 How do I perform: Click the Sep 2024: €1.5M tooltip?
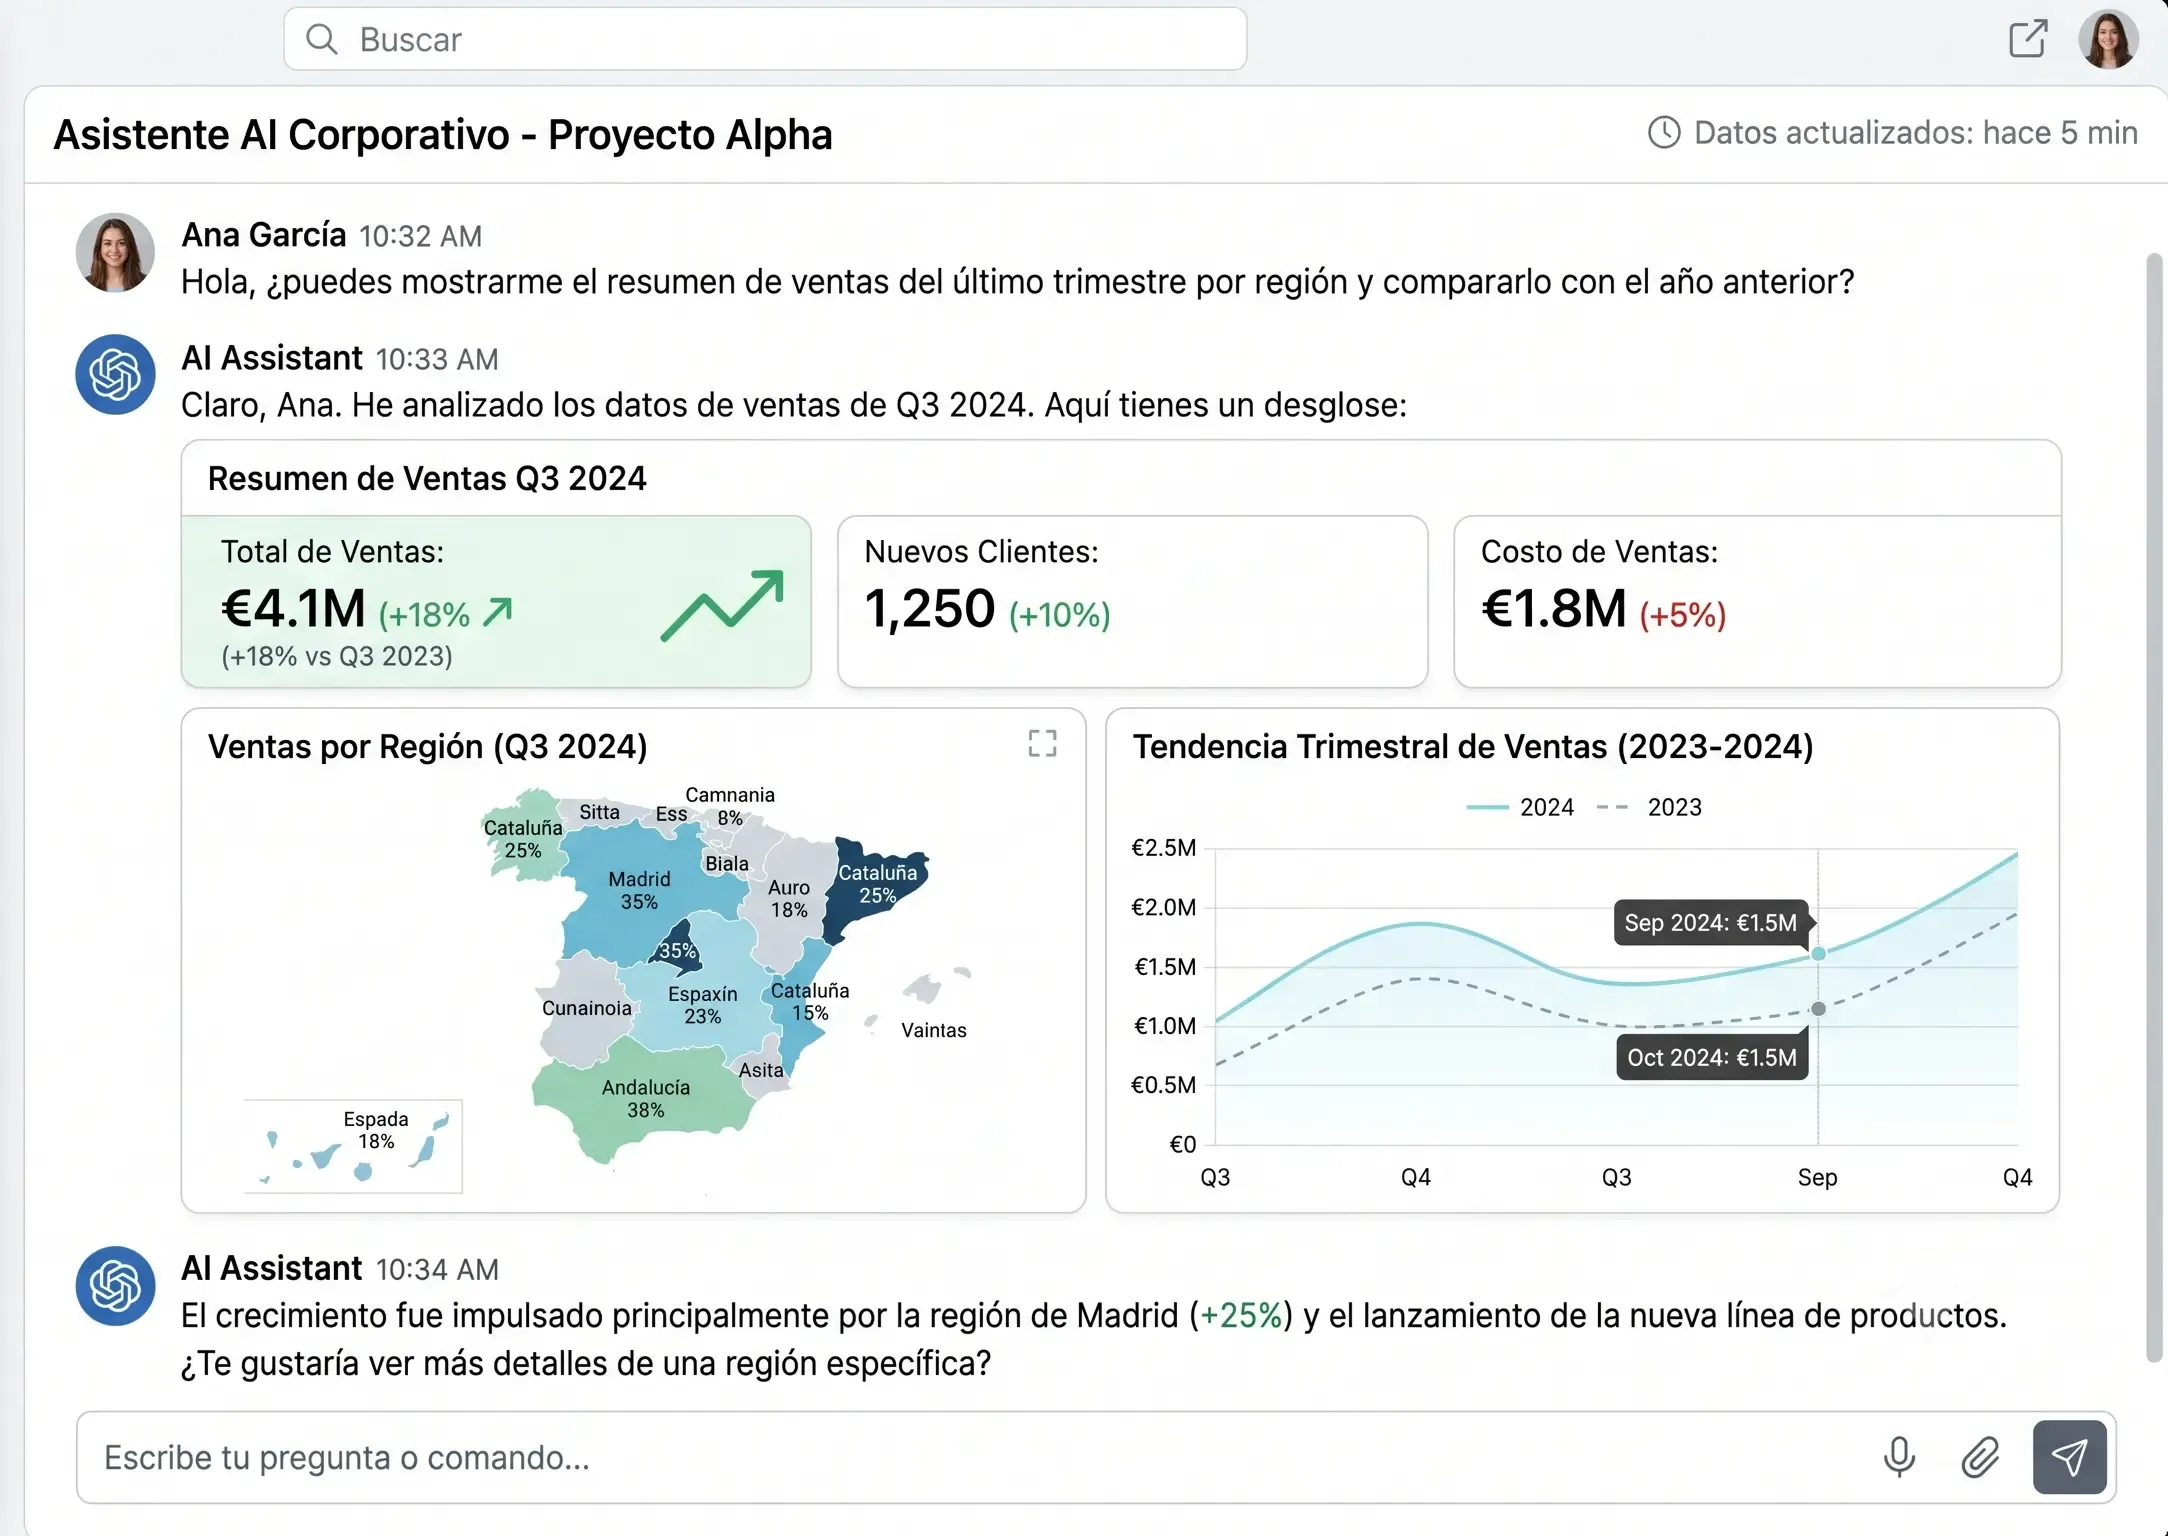point(1710,922)
